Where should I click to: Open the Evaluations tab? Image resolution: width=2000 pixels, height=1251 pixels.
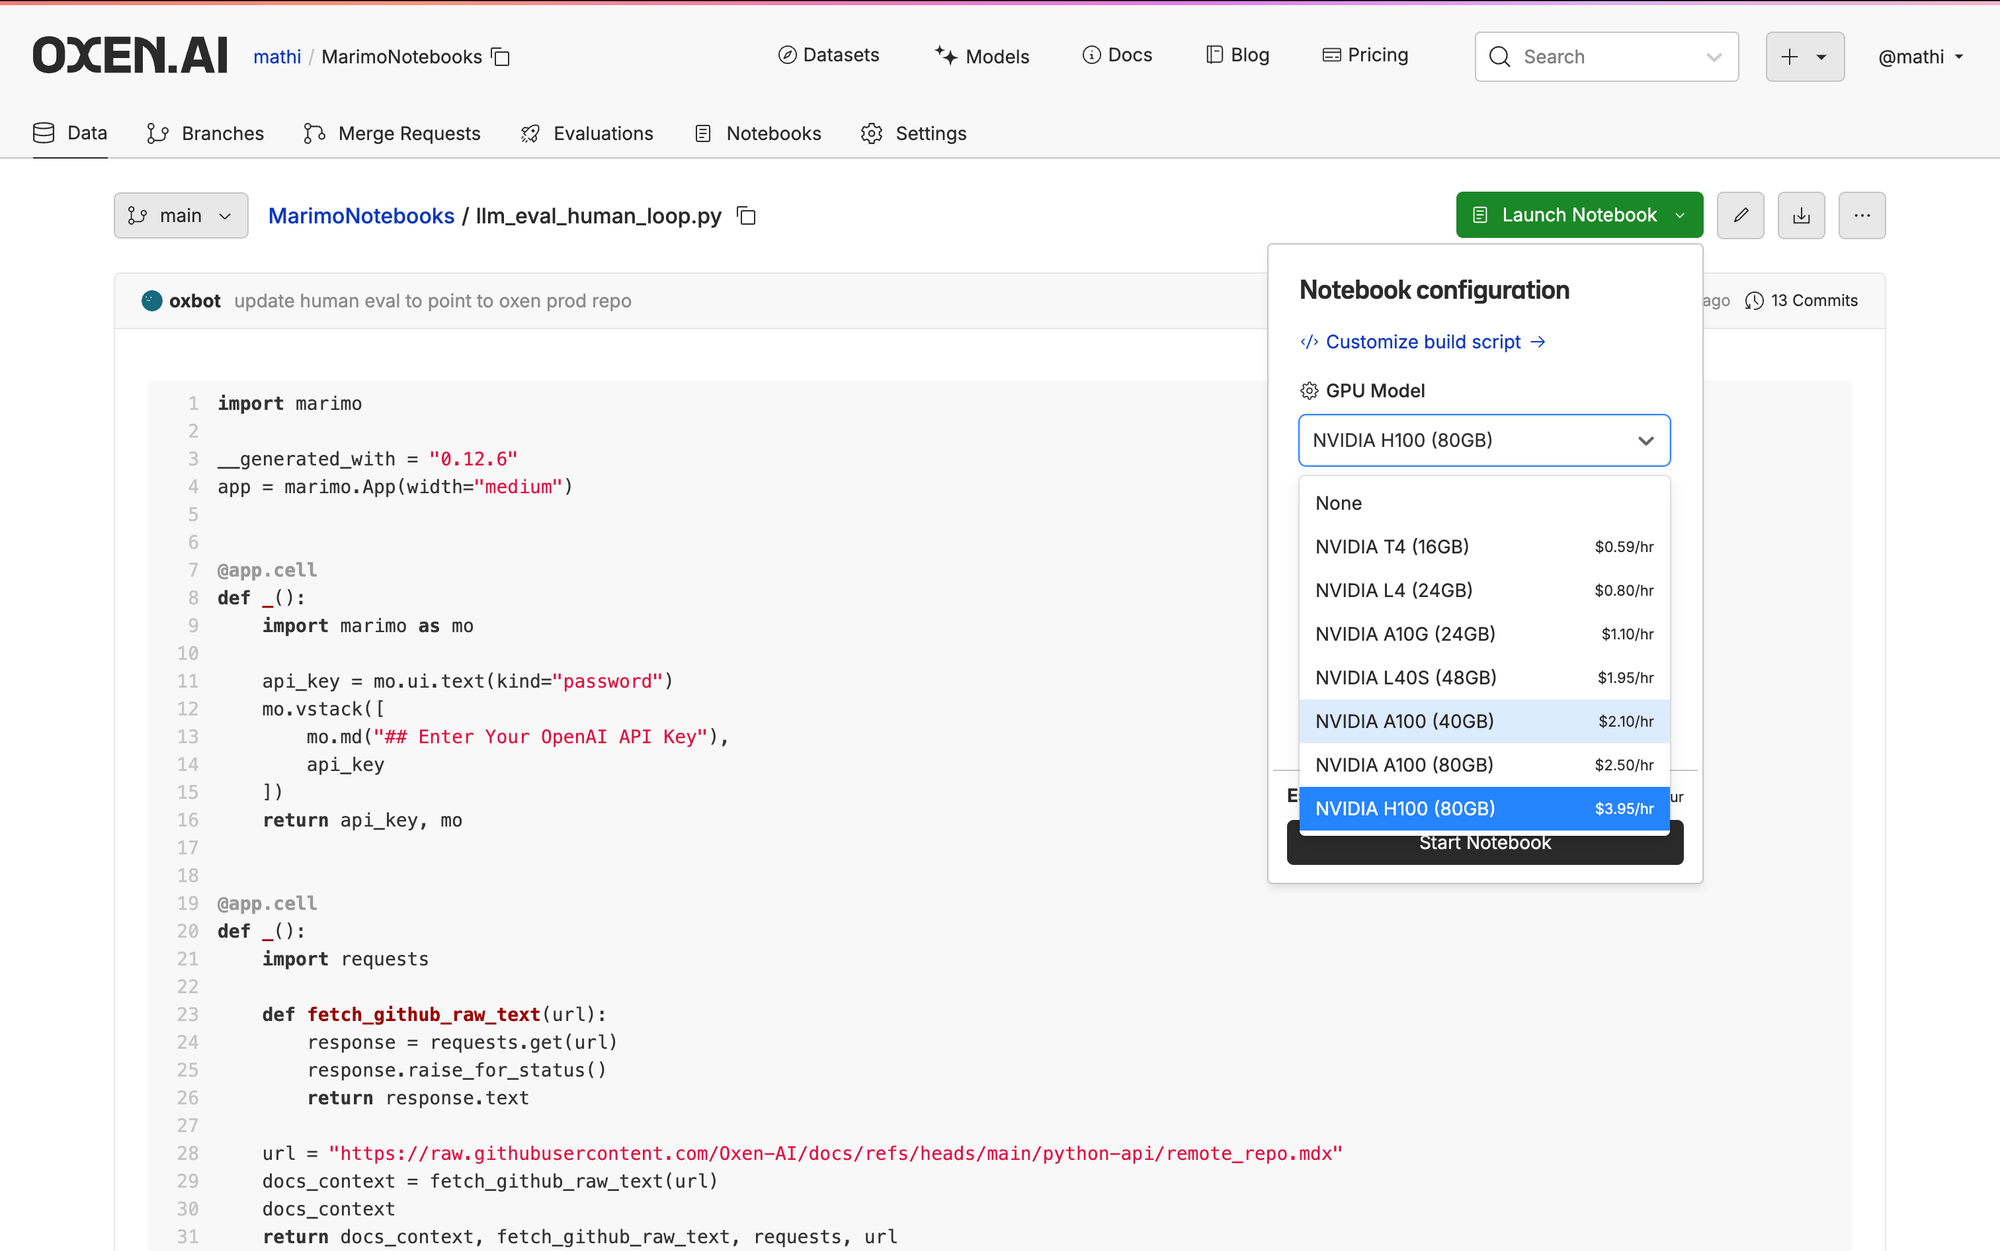(x=587, y=133)
